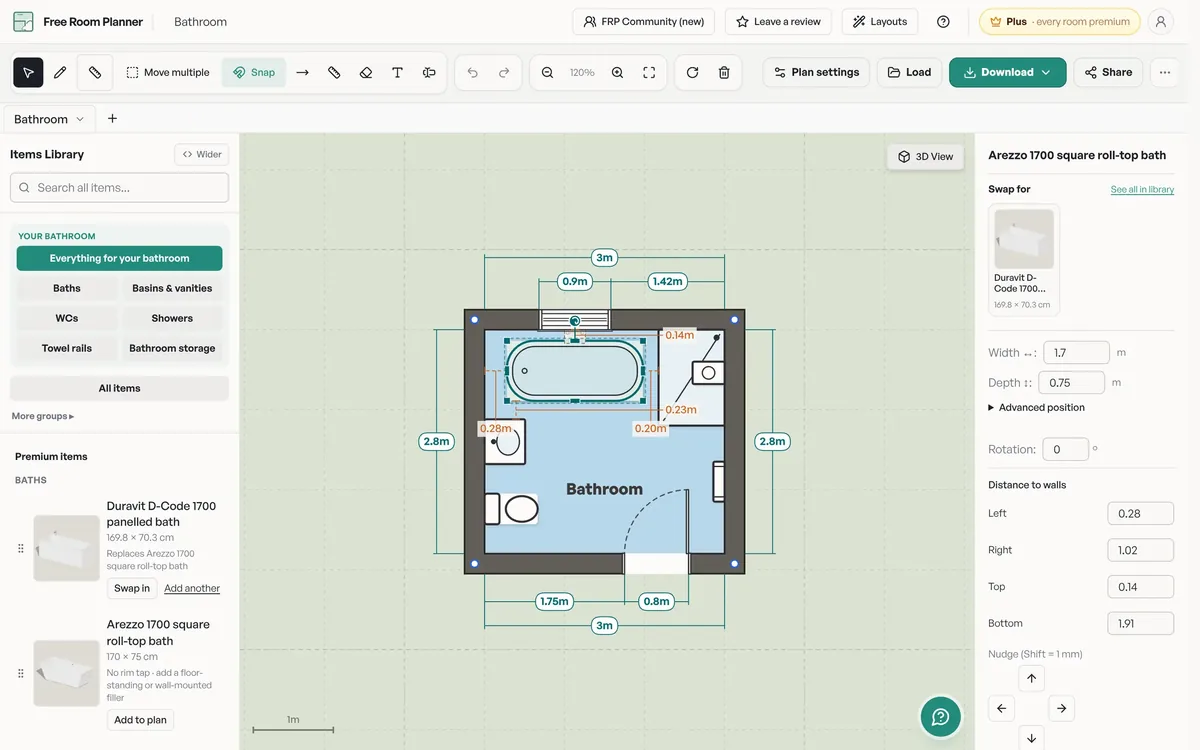1200x750 pixels.
Task: Nudge the bath right
Action: point(1062,708)
